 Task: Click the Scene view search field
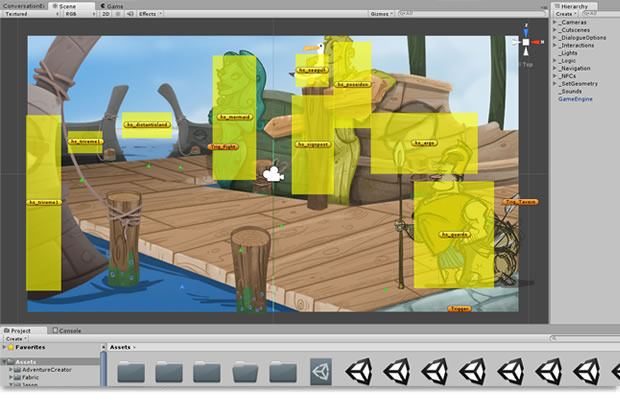tap(472, 13)
